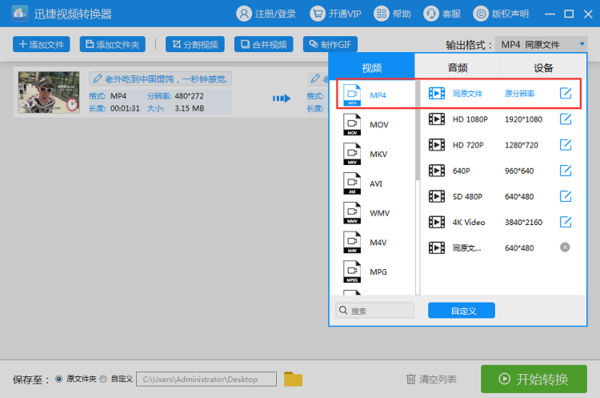Select the MKV format icon

coord(352,154)
